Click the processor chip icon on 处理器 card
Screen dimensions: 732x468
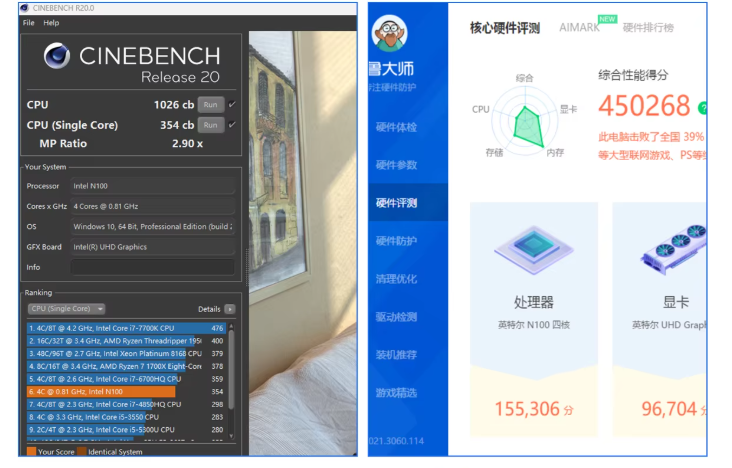tap(534, 250)
